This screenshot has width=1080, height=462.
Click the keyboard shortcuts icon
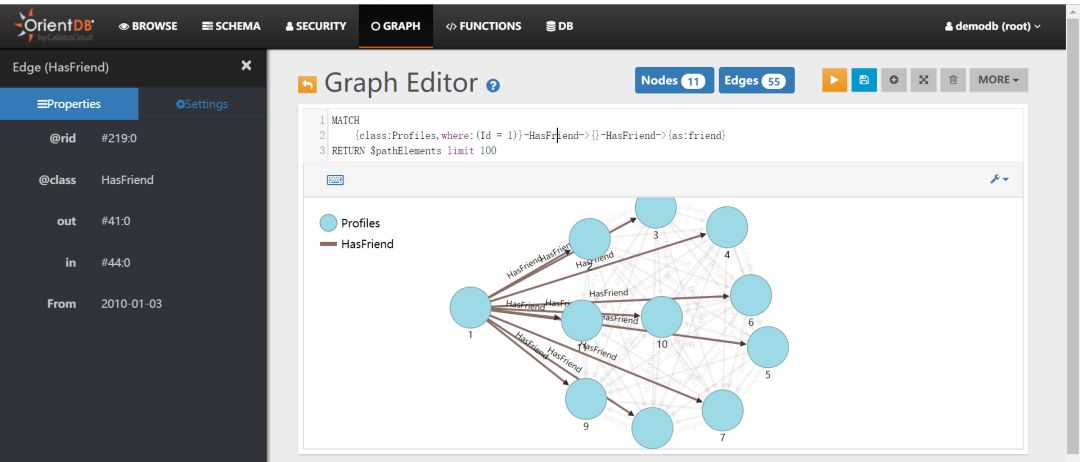tap(335, 180)
